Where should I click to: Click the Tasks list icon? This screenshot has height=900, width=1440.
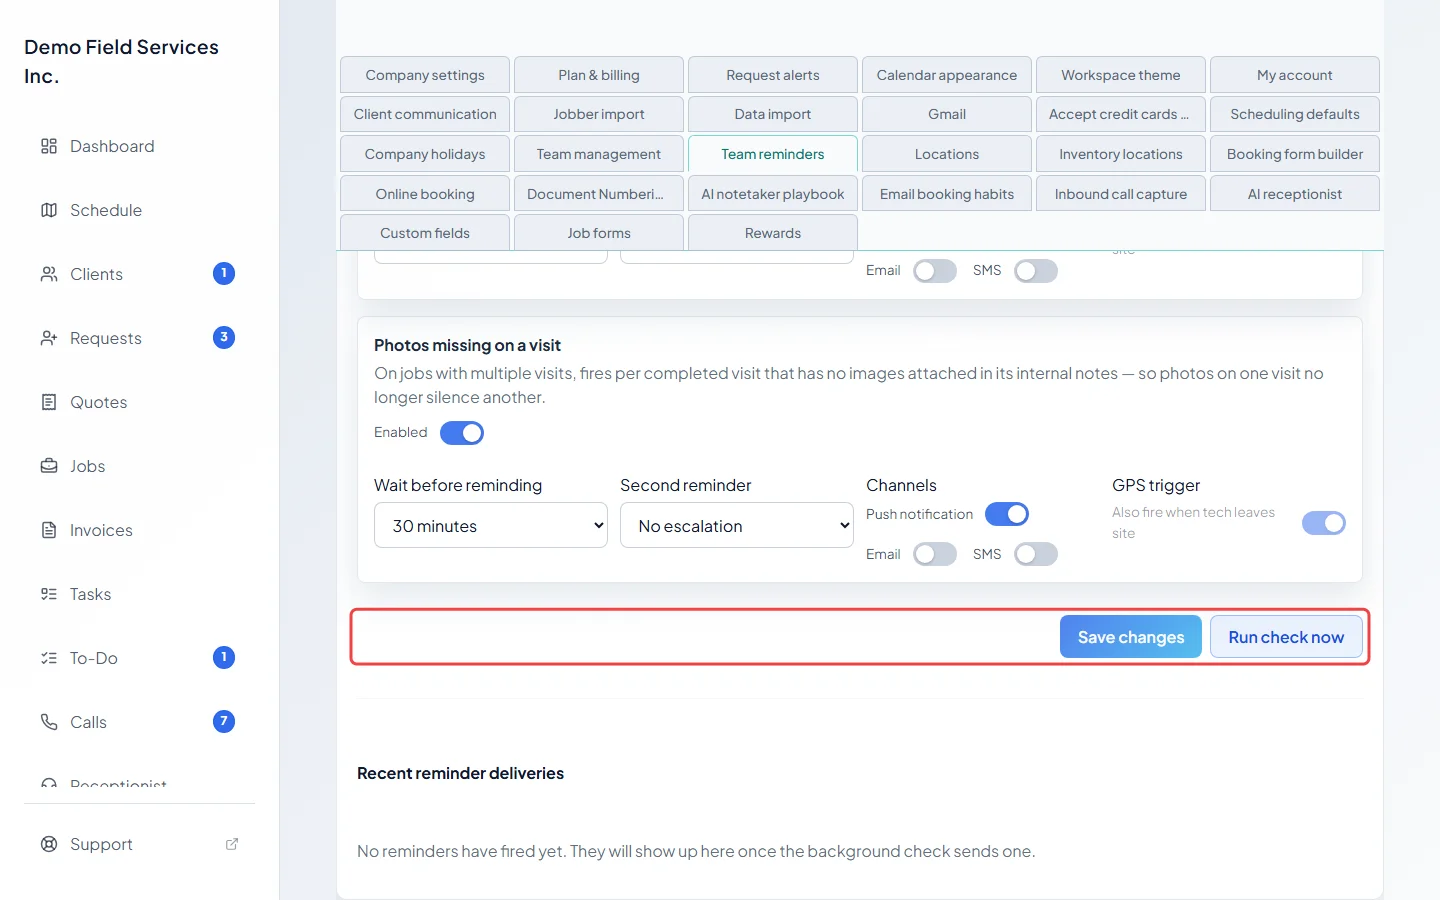(49, 594)
